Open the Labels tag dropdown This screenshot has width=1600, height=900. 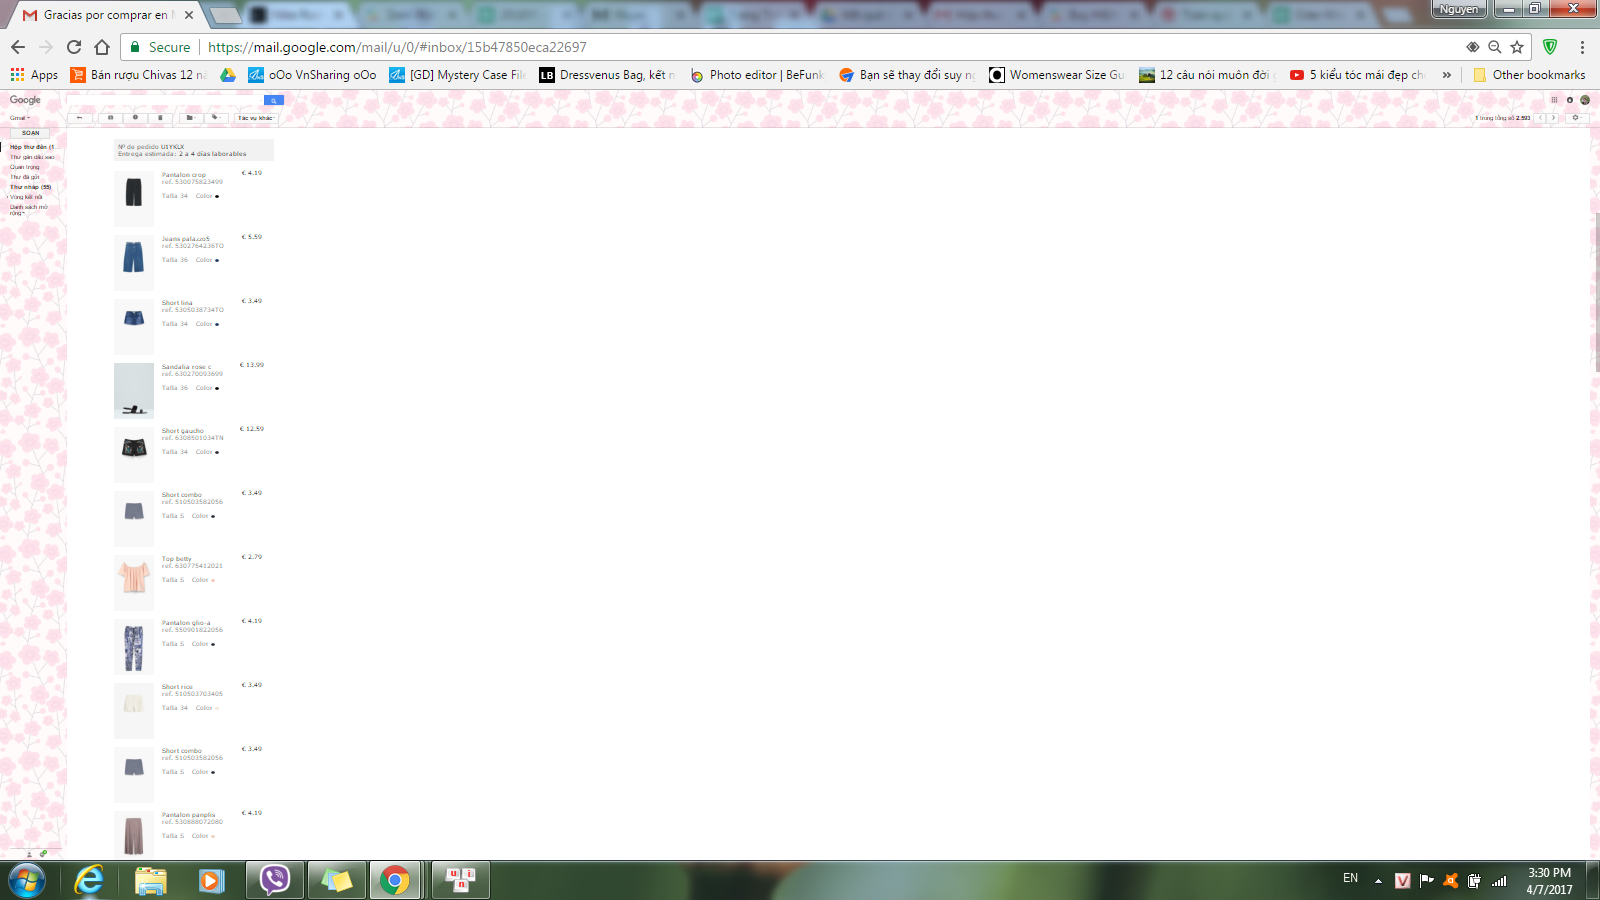coord(215,118)
